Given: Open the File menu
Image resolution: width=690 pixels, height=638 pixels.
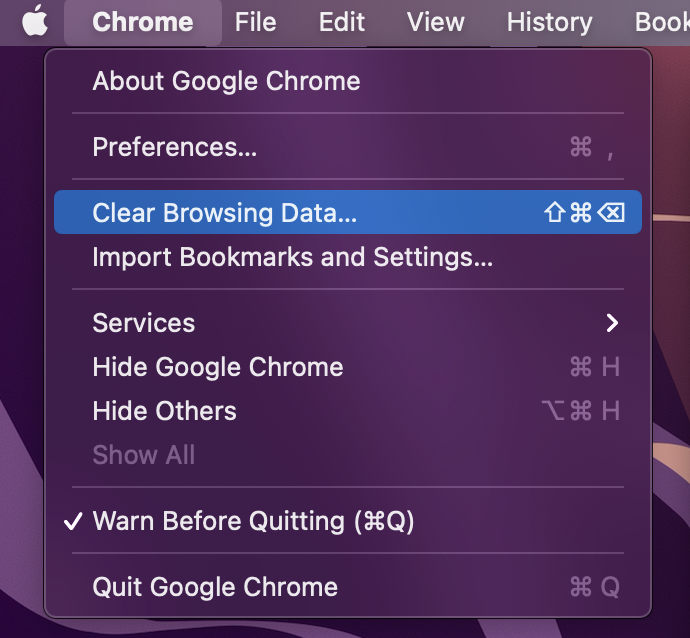Looking at the screenshot, I should (255, 22).
